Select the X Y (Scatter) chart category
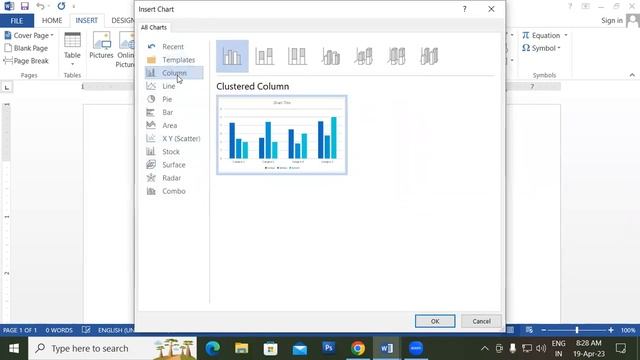Image resolution: width=640 pixels, height=360 pixels. pyautogui.click(x=174, y=139)
